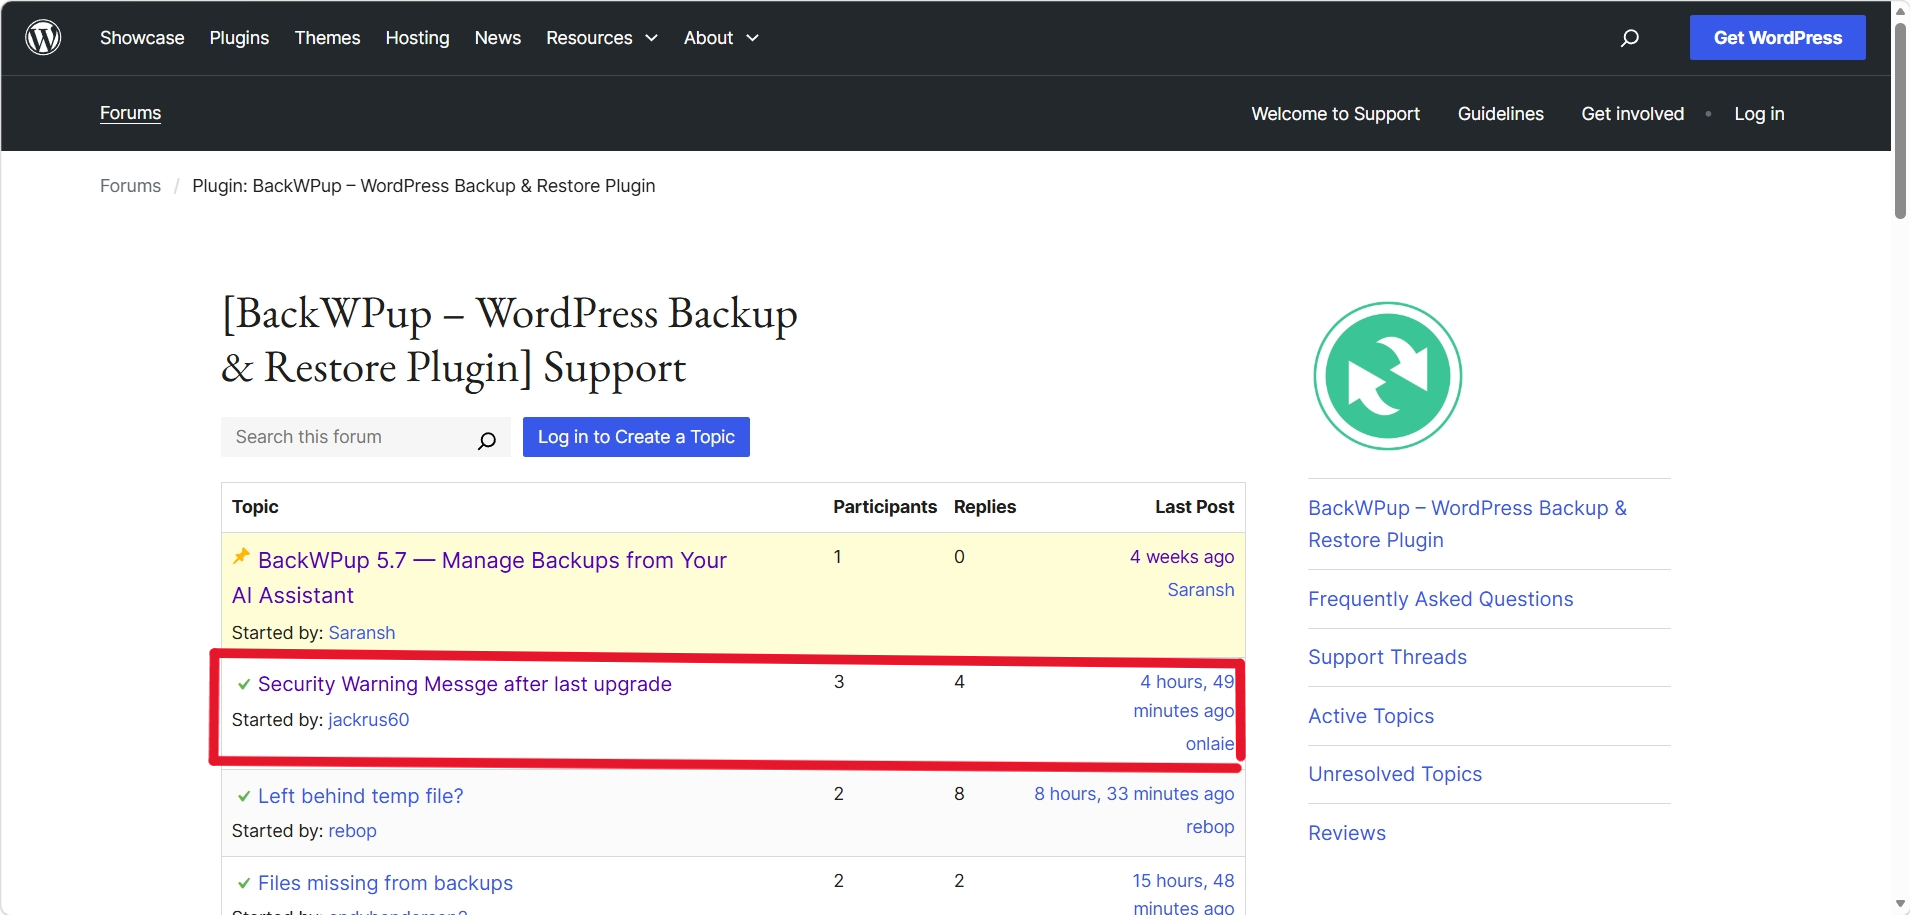This screenshot has width=1910, height=915.
Task: Open the Get involved link
Action: 1632,114
